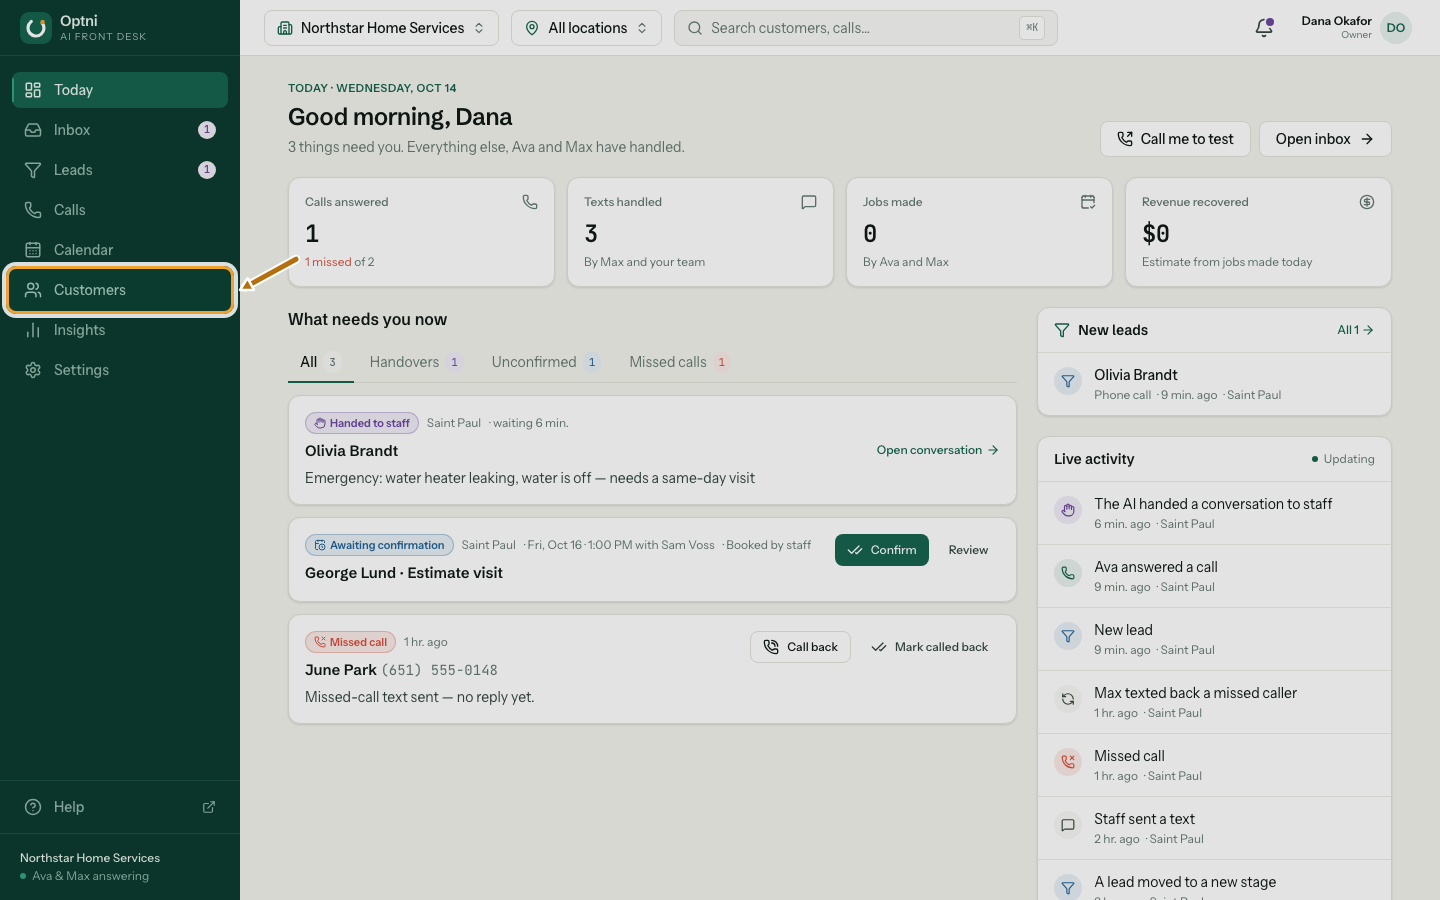Click the missed-call icon in Live activity

1068,762
